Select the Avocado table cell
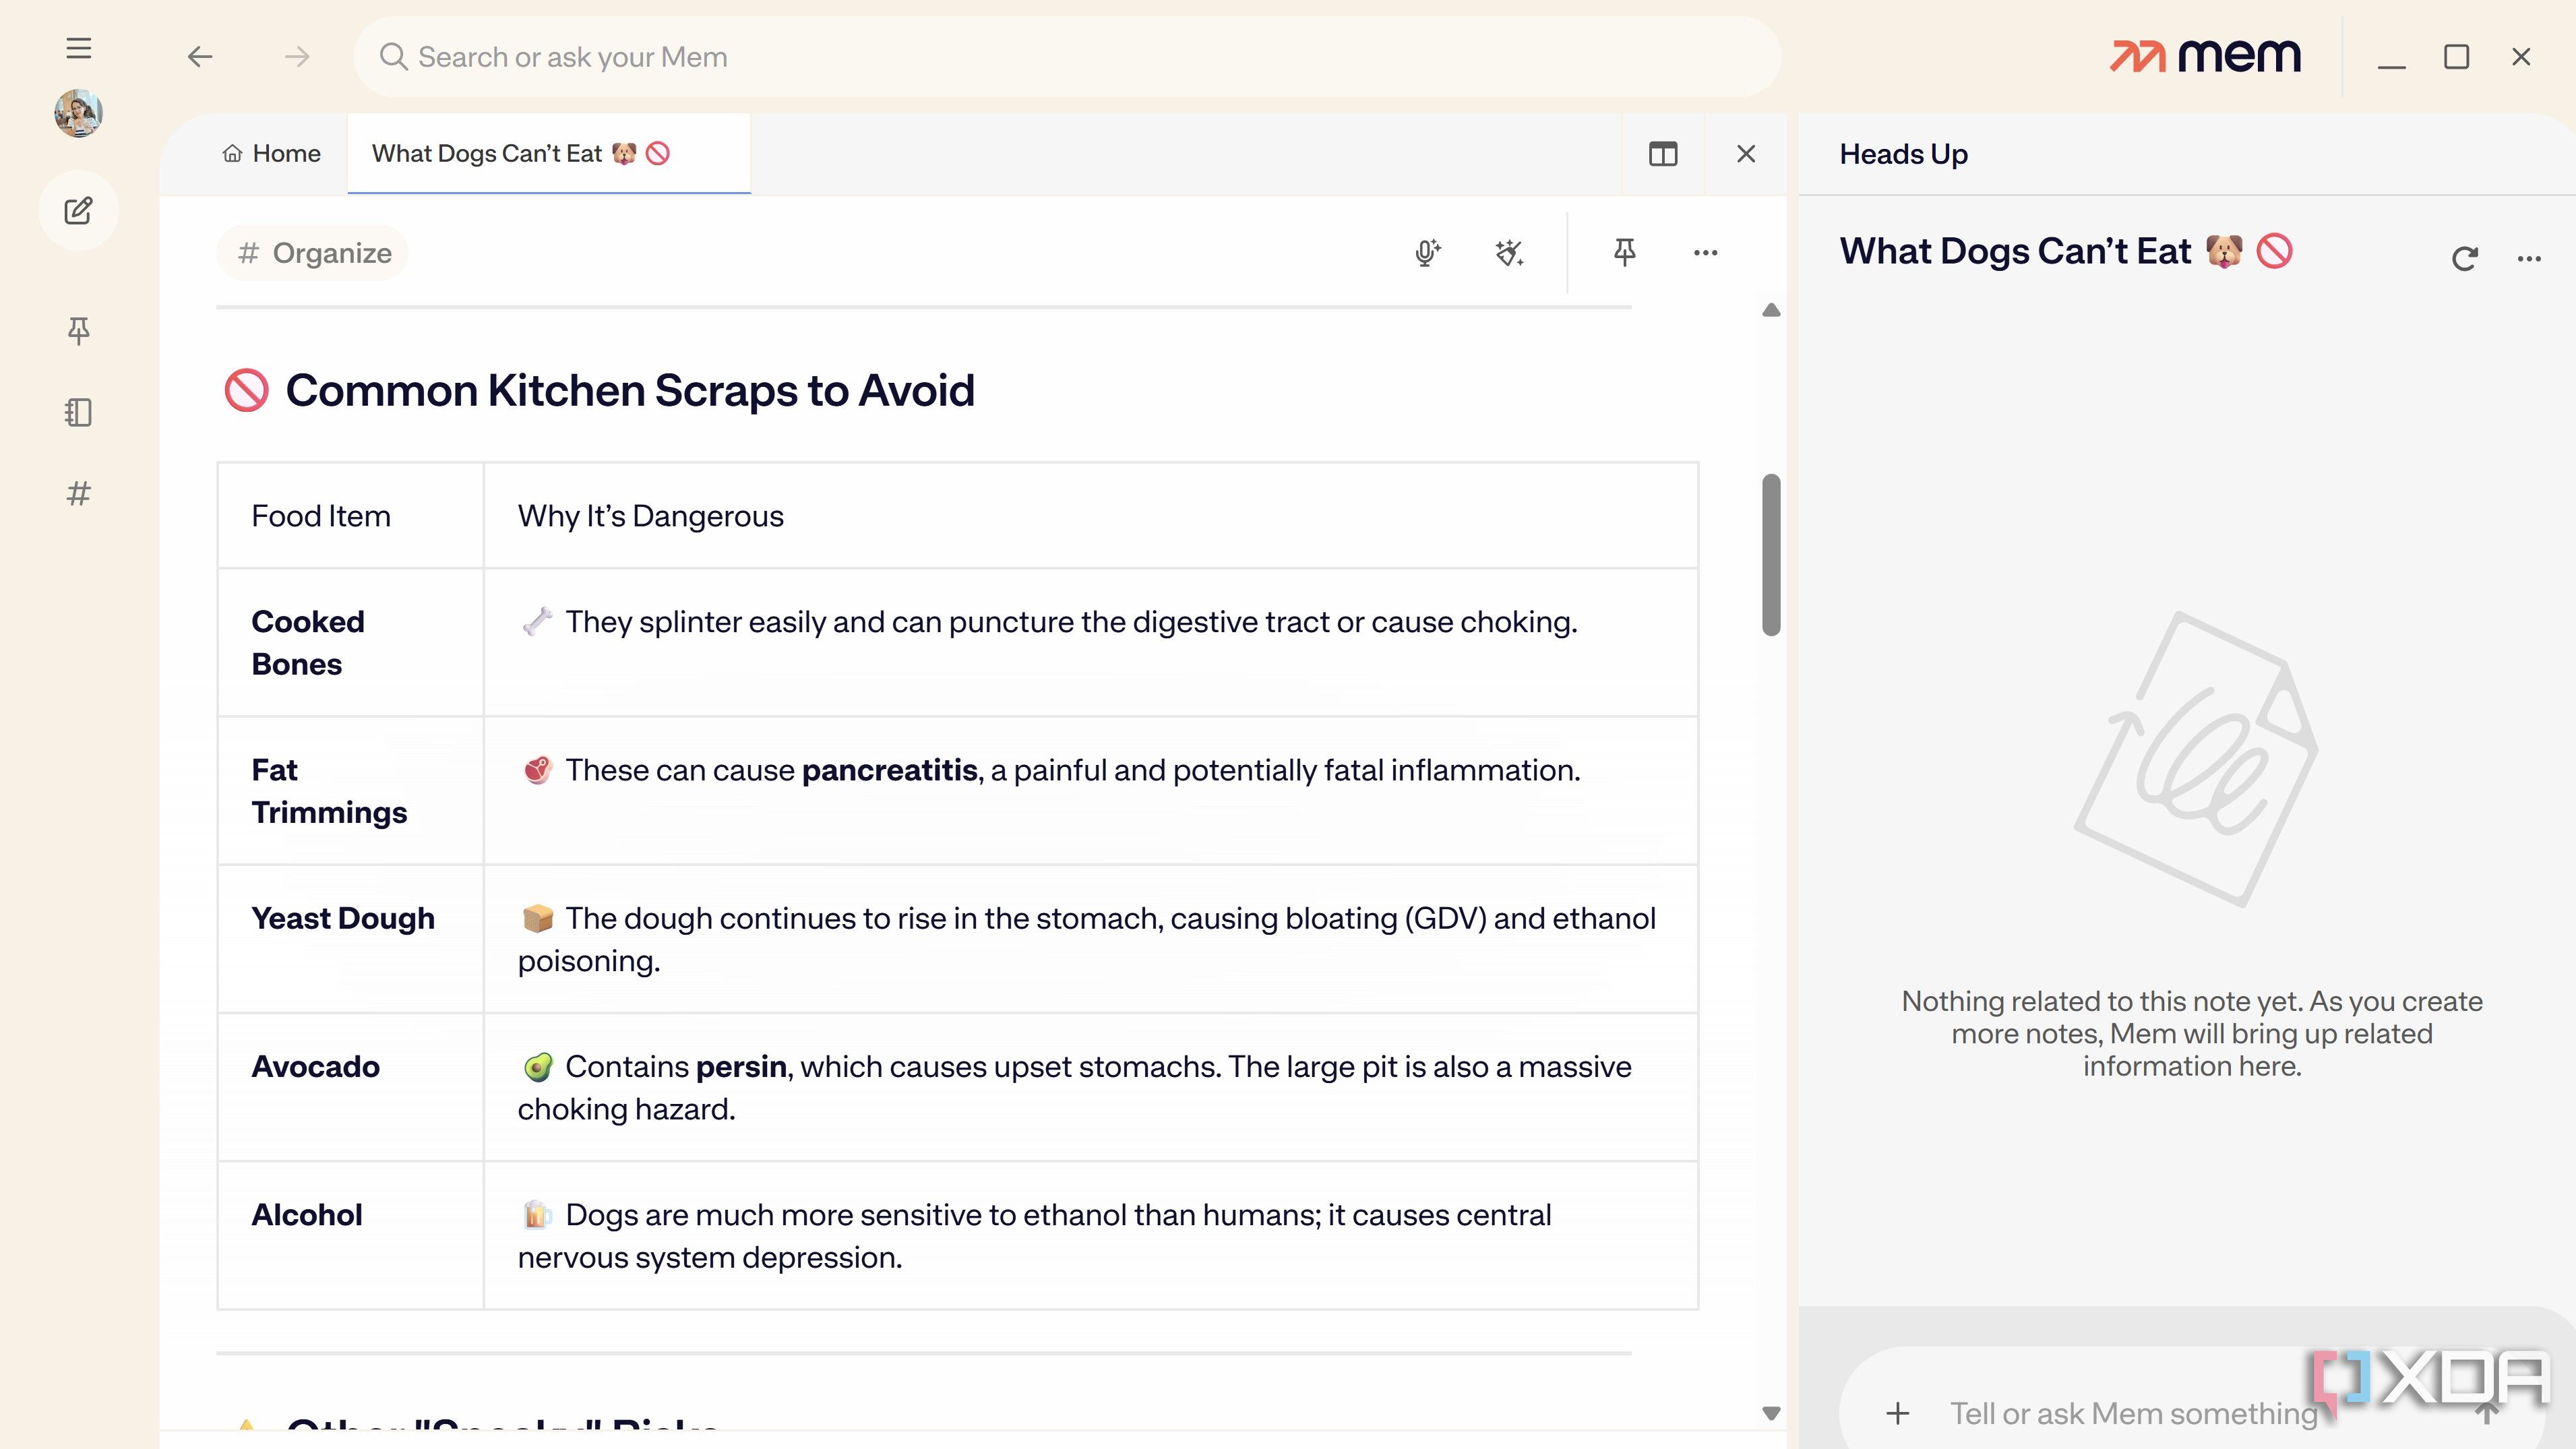 coord(351,1087)
